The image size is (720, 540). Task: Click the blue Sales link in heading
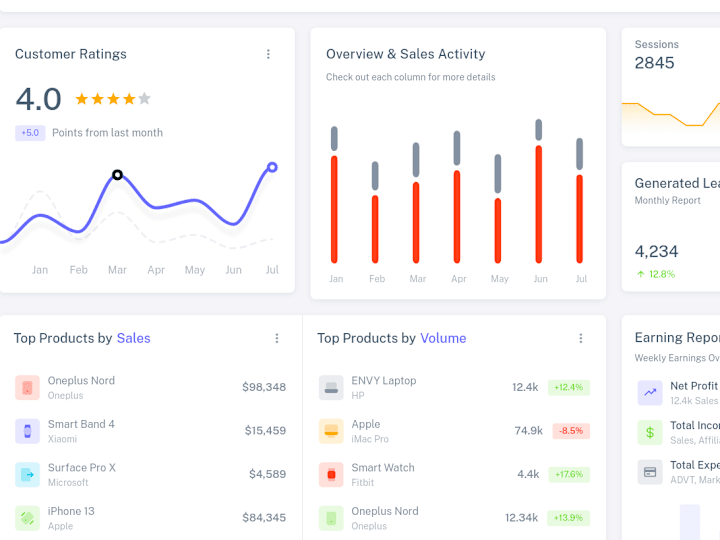pos(134,338)
